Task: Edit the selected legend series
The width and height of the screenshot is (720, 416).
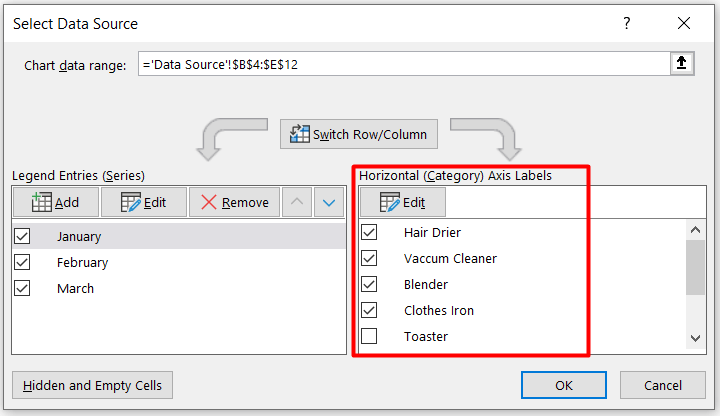Action: (x=143, y=202)
